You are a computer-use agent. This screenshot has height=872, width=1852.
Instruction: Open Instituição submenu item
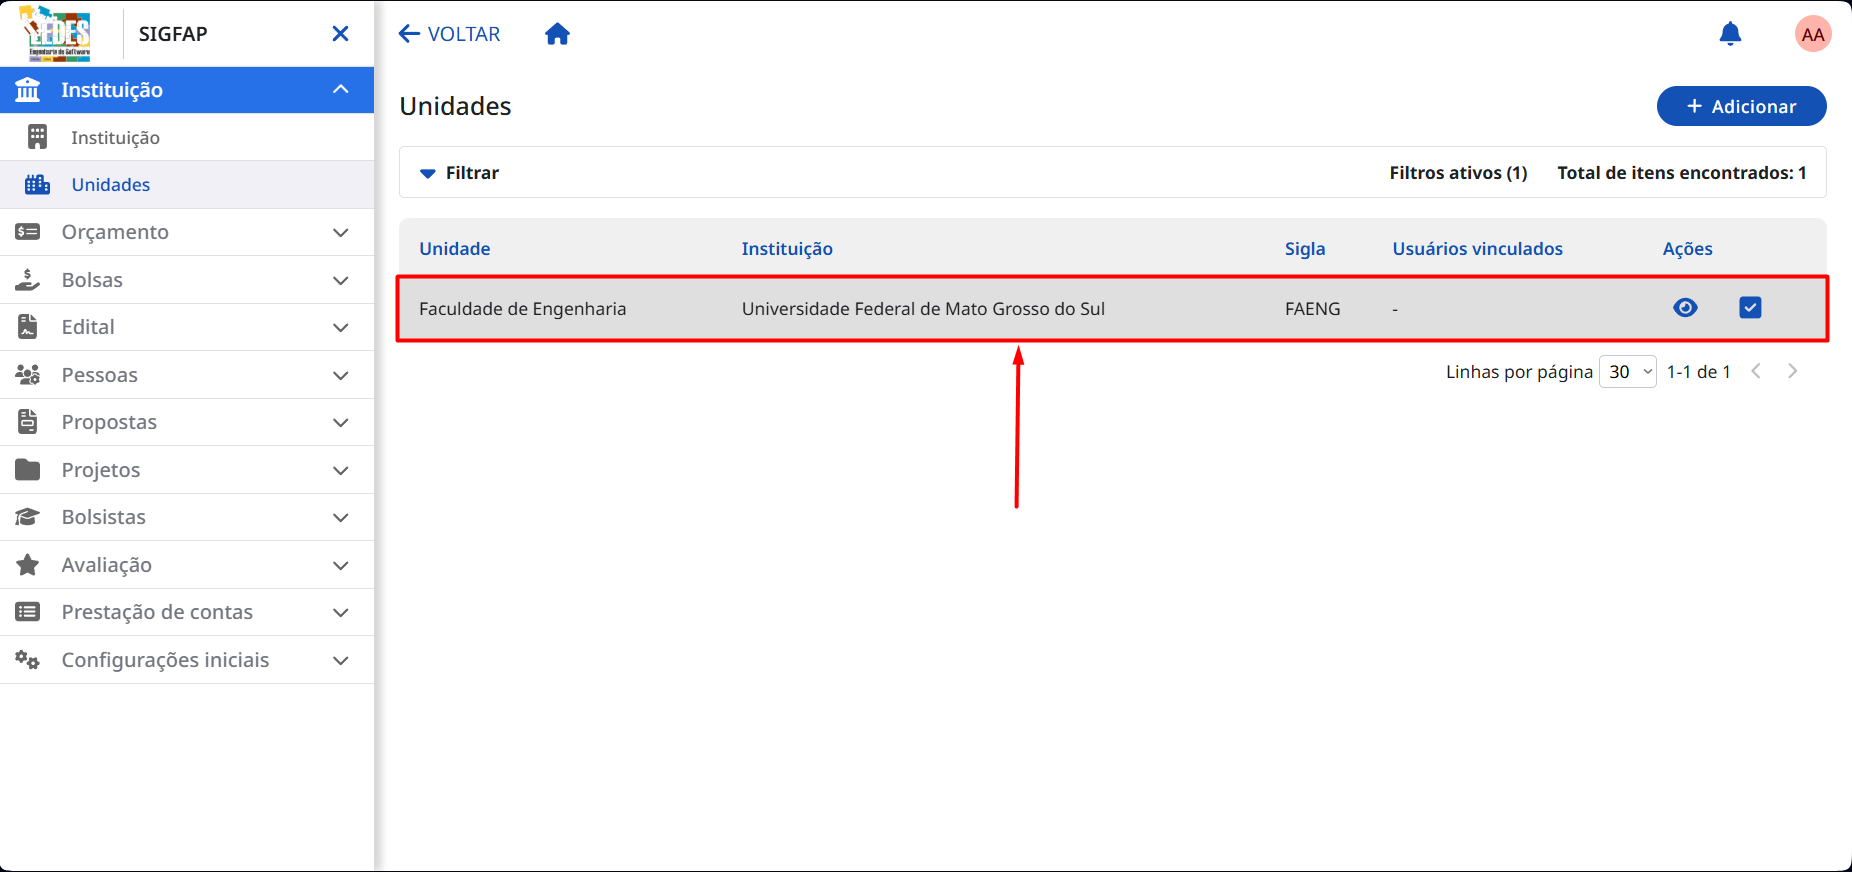coord(187,137)
